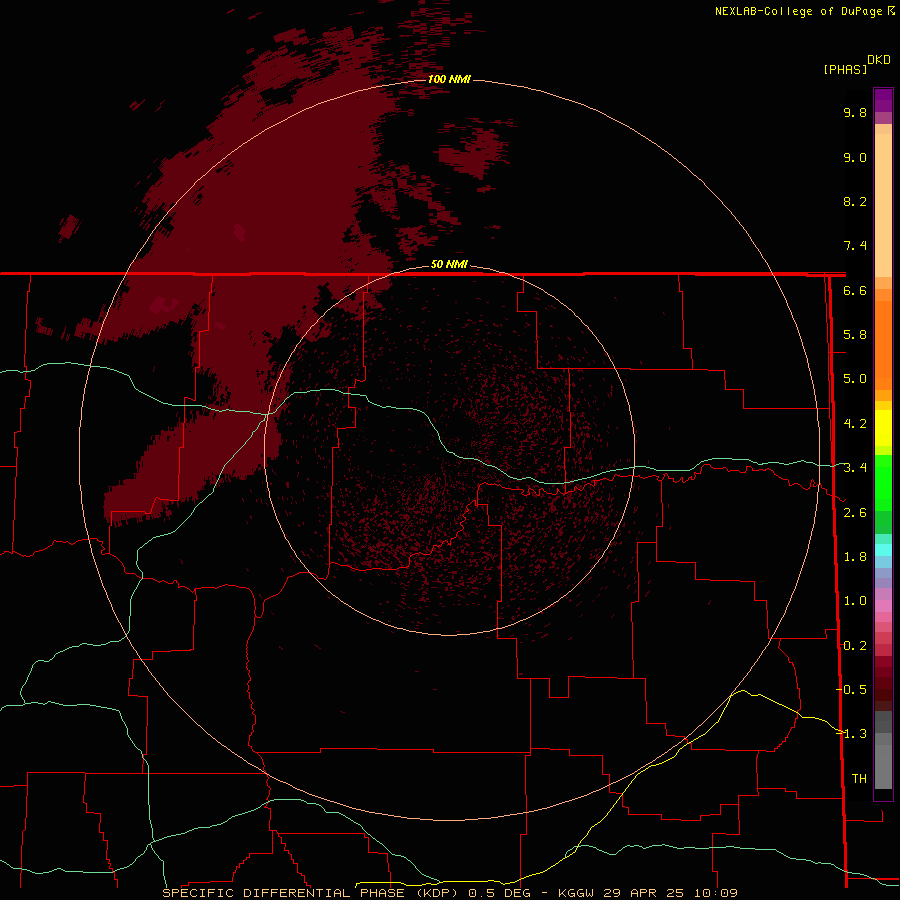Click the 0.2 value on the color scale
900x900 pixels.
(855, 646)
